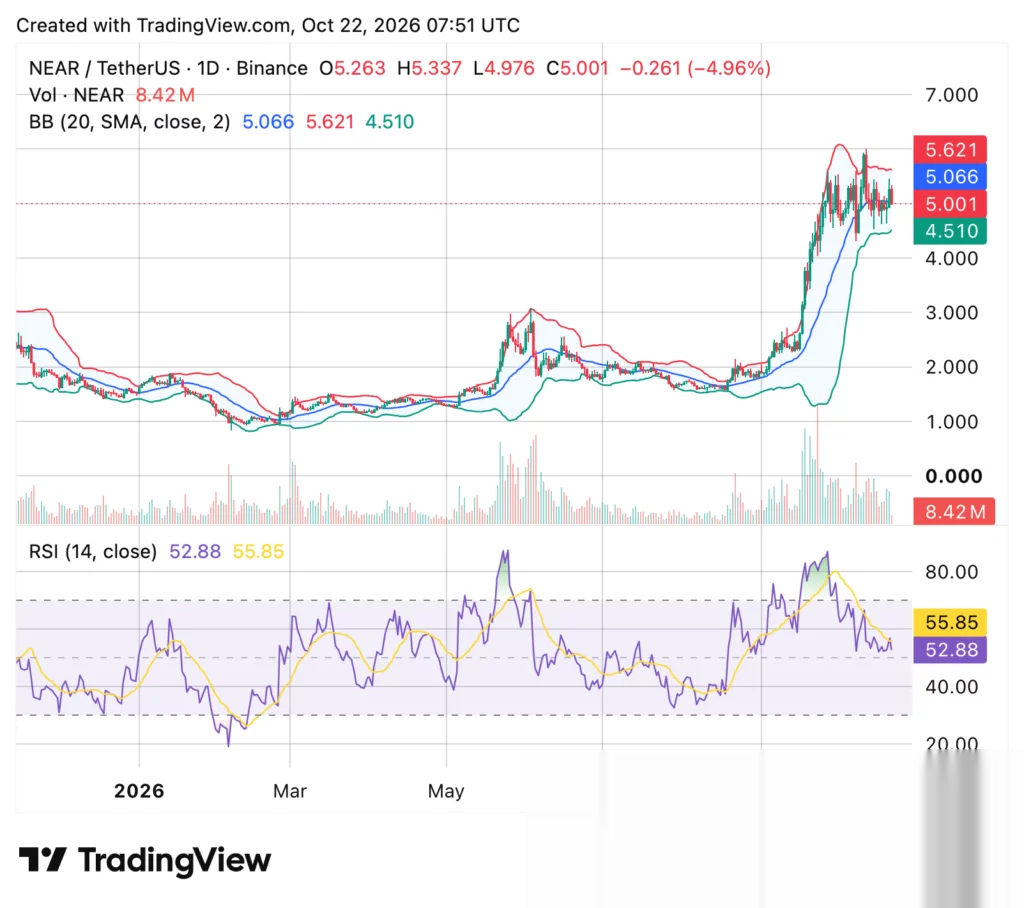Click the change −0.261 (−4.96%) text
The width and height of the screenshot is (1024, 908).
click(696, 68)
